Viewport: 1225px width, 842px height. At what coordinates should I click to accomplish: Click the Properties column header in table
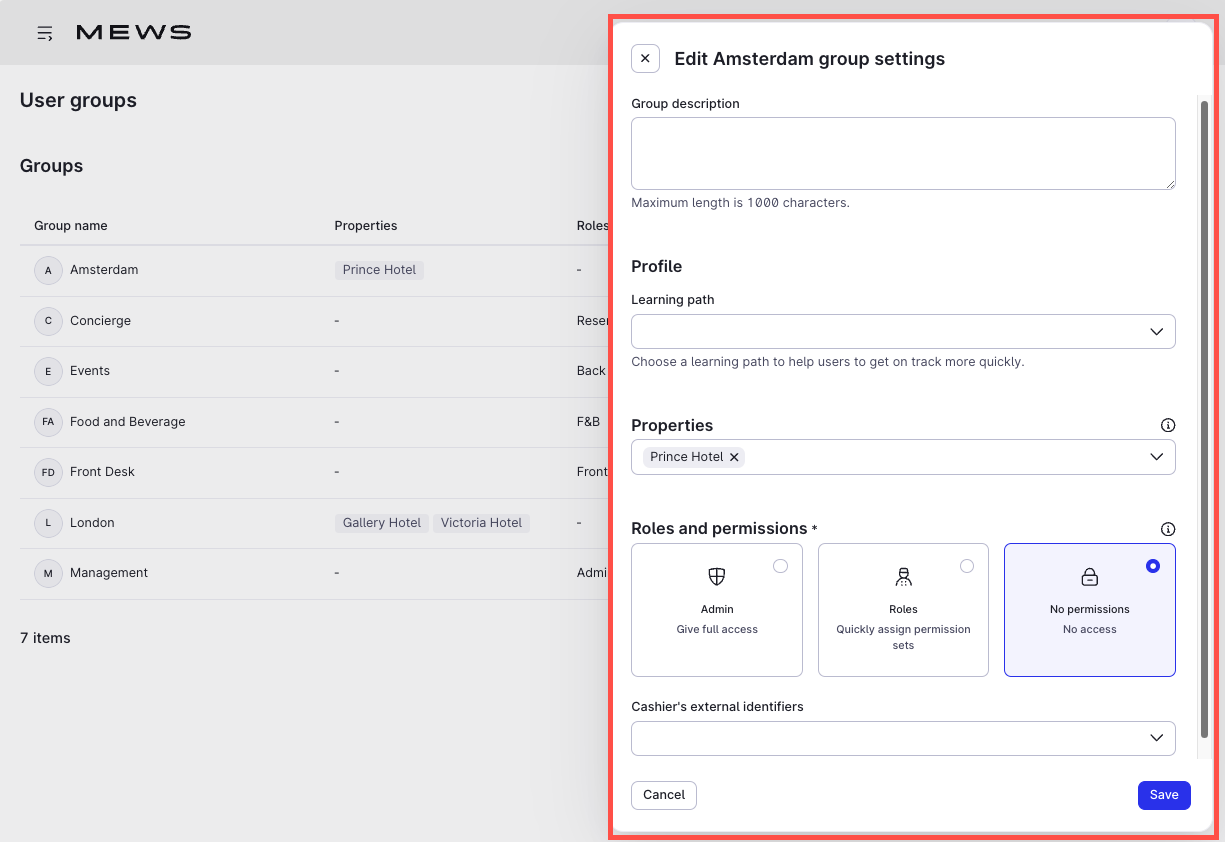point(366,226)
